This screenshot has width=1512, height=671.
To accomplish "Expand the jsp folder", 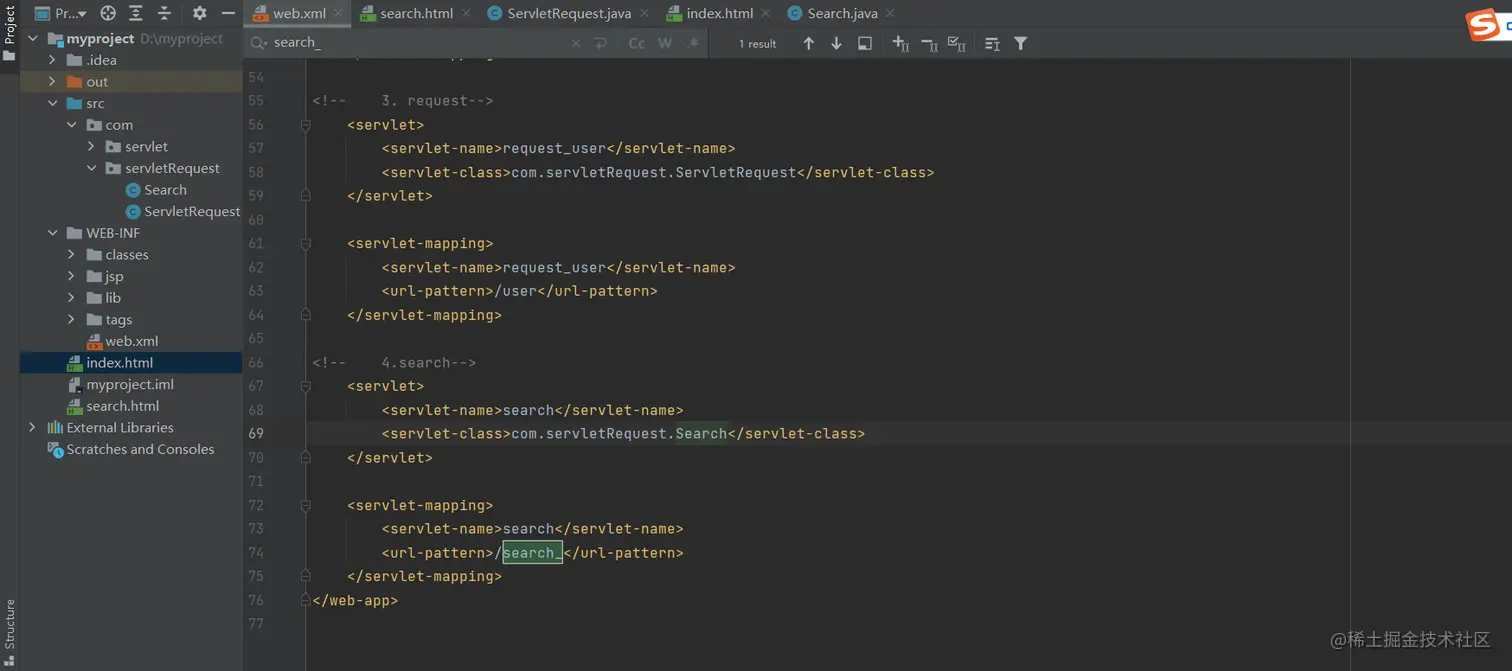I will point(71,276).
